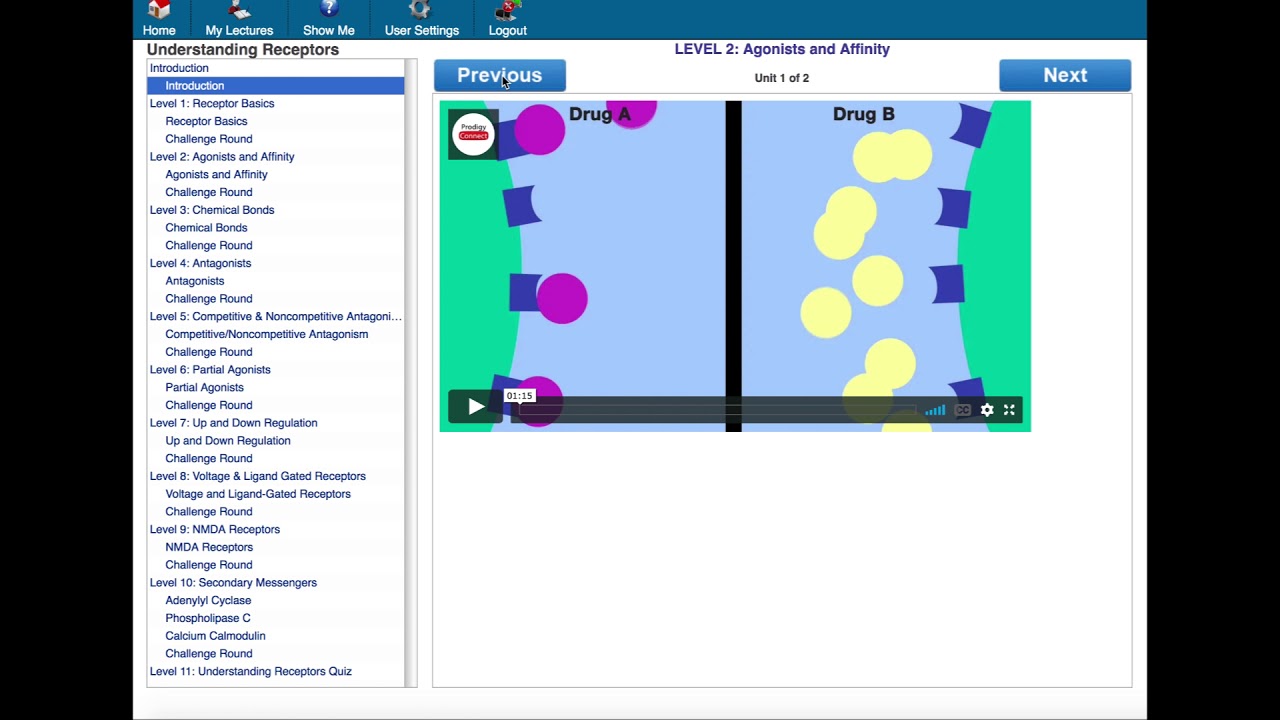This screenshot has height=720, width=1280.
Task: Adjust the video volume bars
Action: 935,410
